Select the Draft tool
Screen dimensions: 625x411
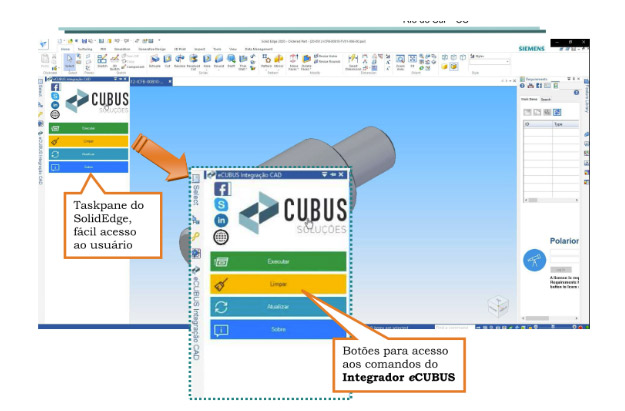pyautogui.click(x=231, y=61)
